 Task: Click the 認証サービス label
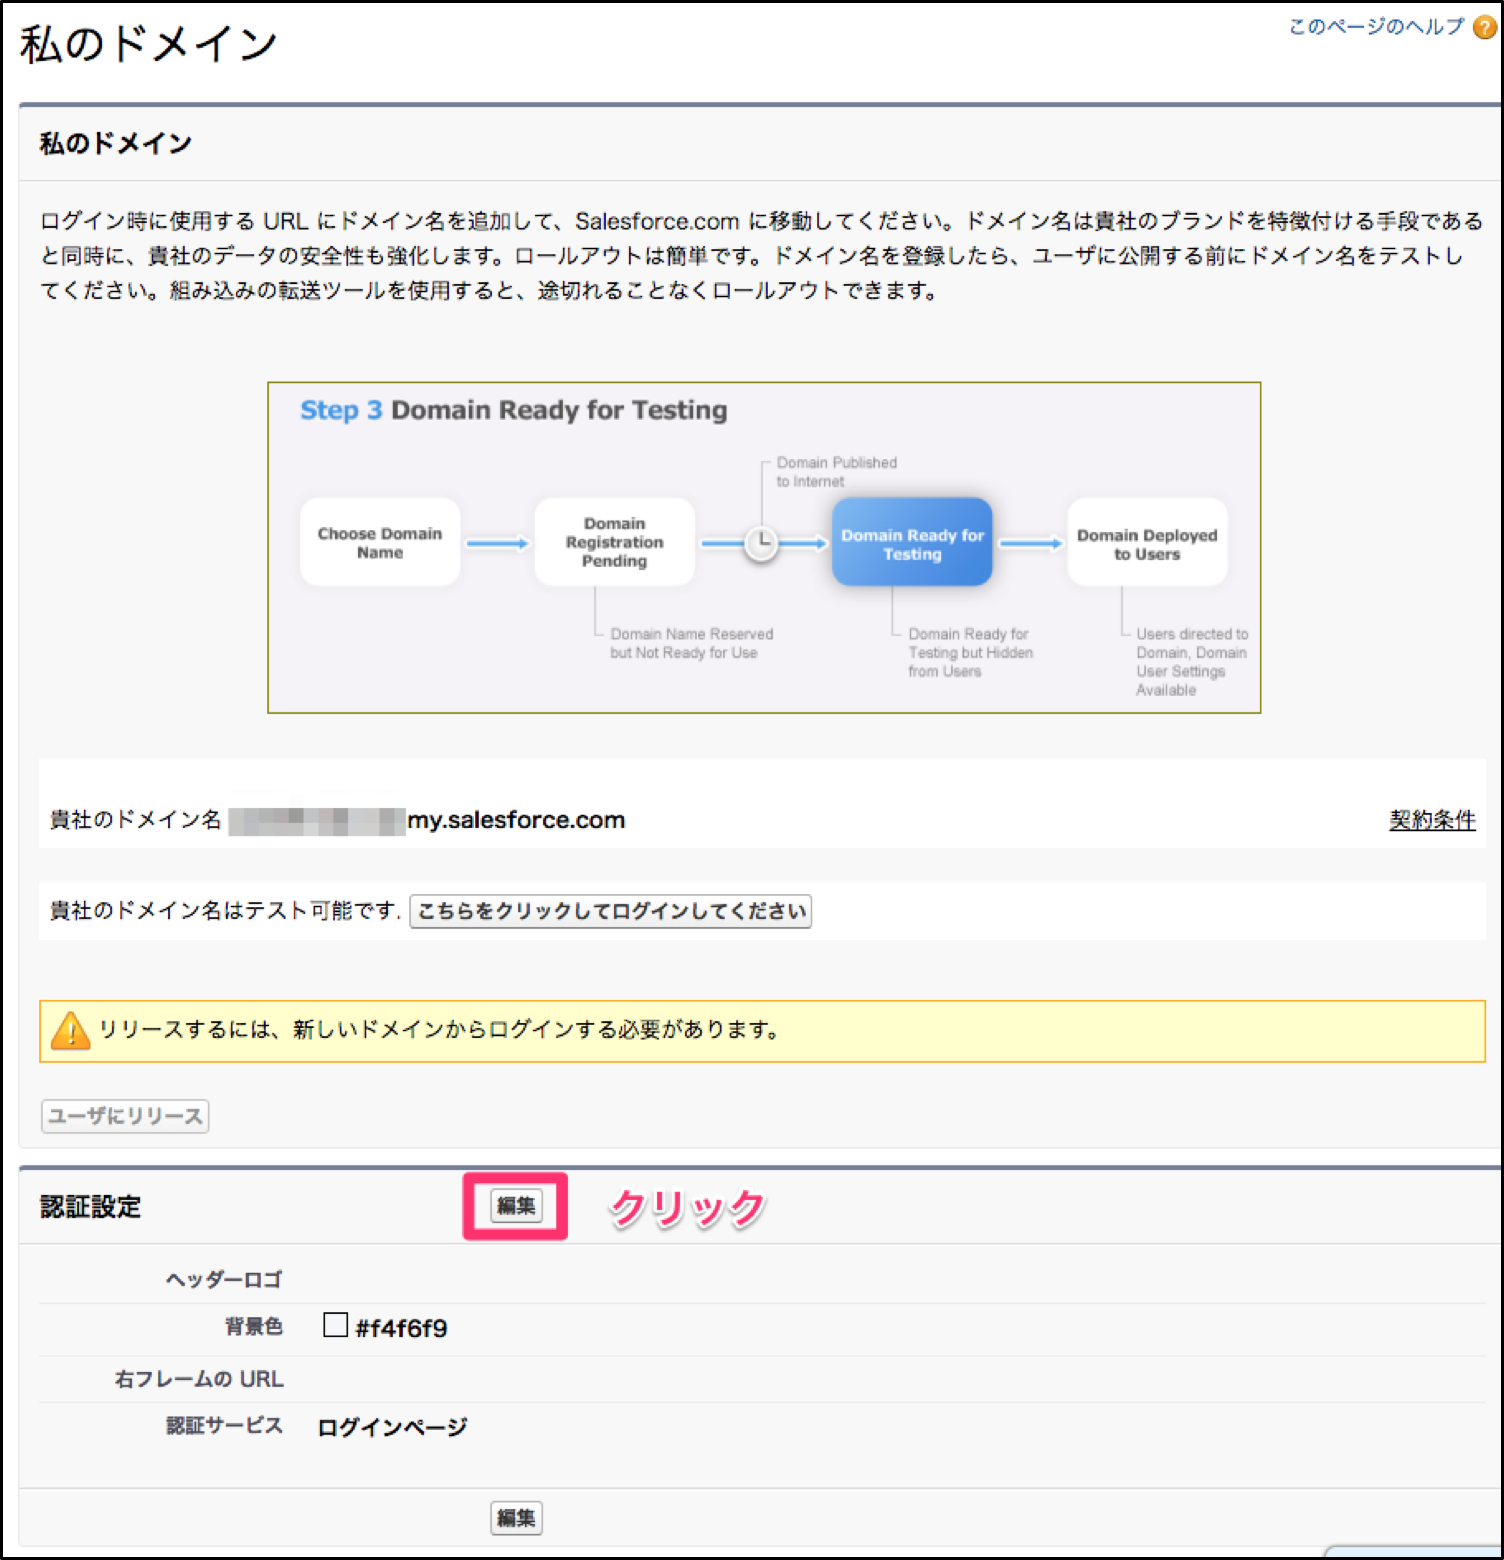[x=224, y=1426]
